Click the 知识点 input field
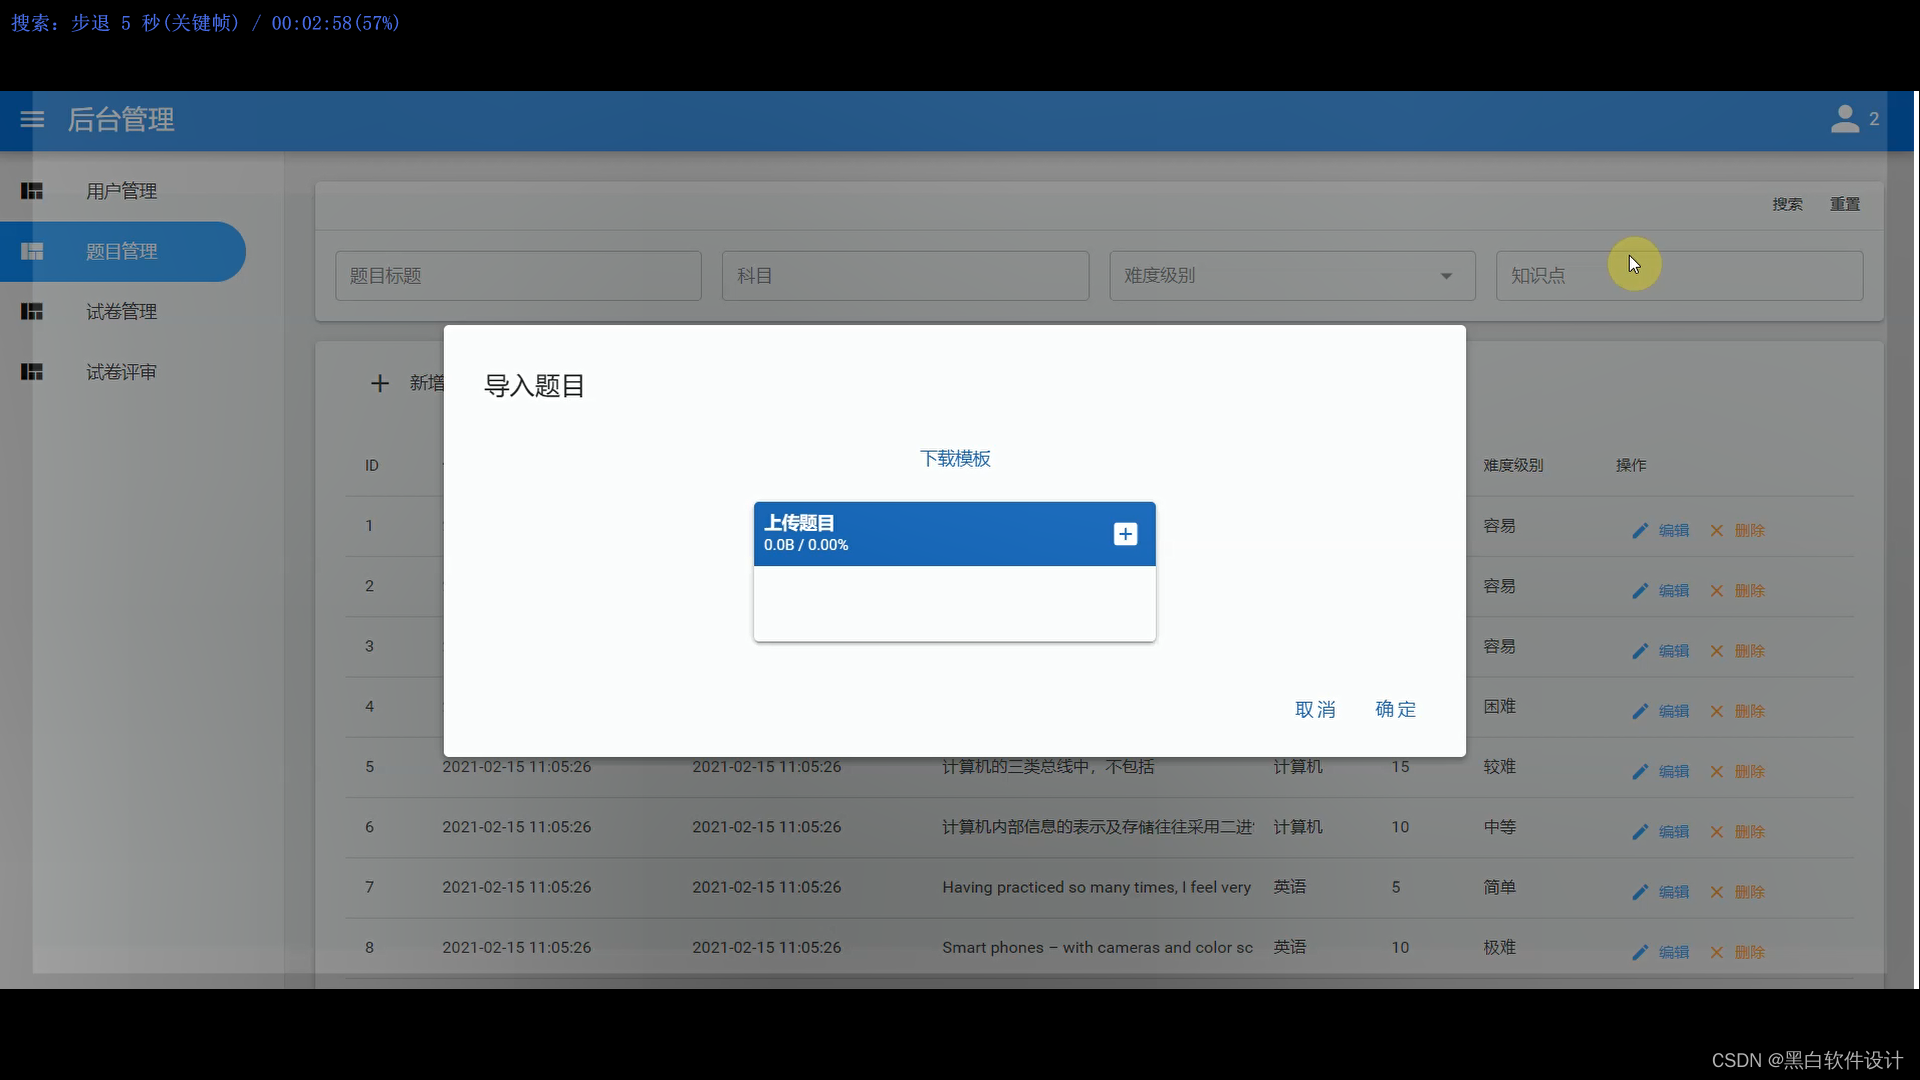This screenshot has width=1920, height=1080. [1680, 276]
